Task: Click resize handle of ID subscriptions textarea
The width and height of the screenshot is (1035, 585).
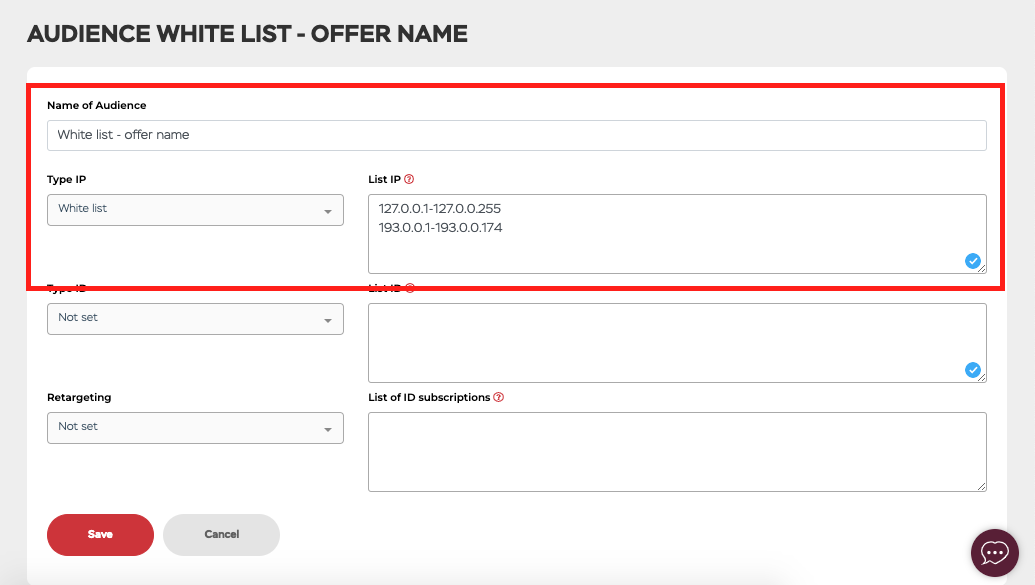Action: (x=982, y=487)
